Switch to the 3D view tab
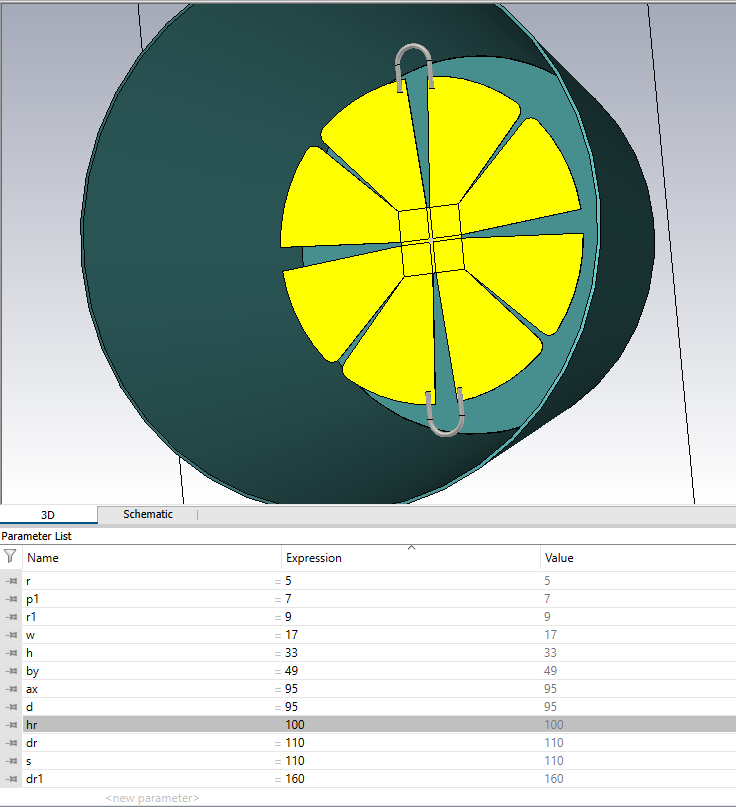Image resolution: width=736 pixels, height=807 pixels. point(48,515)
